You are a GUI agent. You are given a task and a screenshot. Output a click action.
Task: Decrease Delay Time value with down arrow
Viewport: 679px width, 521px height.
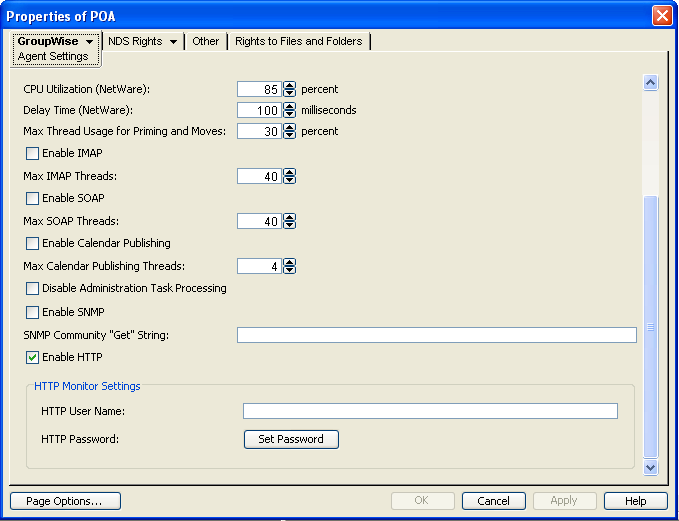tap(289, 114)
